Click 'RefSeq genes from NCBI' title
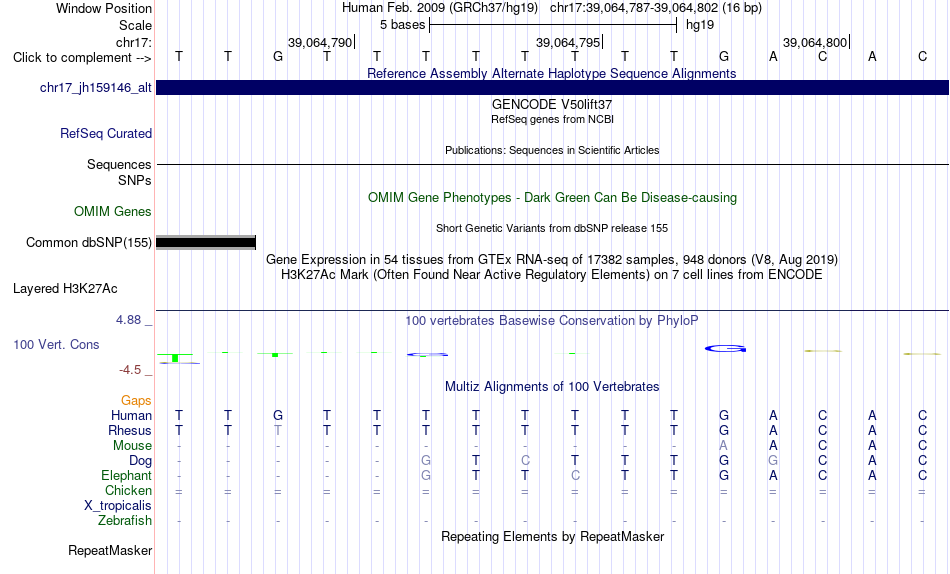Screen dimensions: 950x574 tap(553, 119)
